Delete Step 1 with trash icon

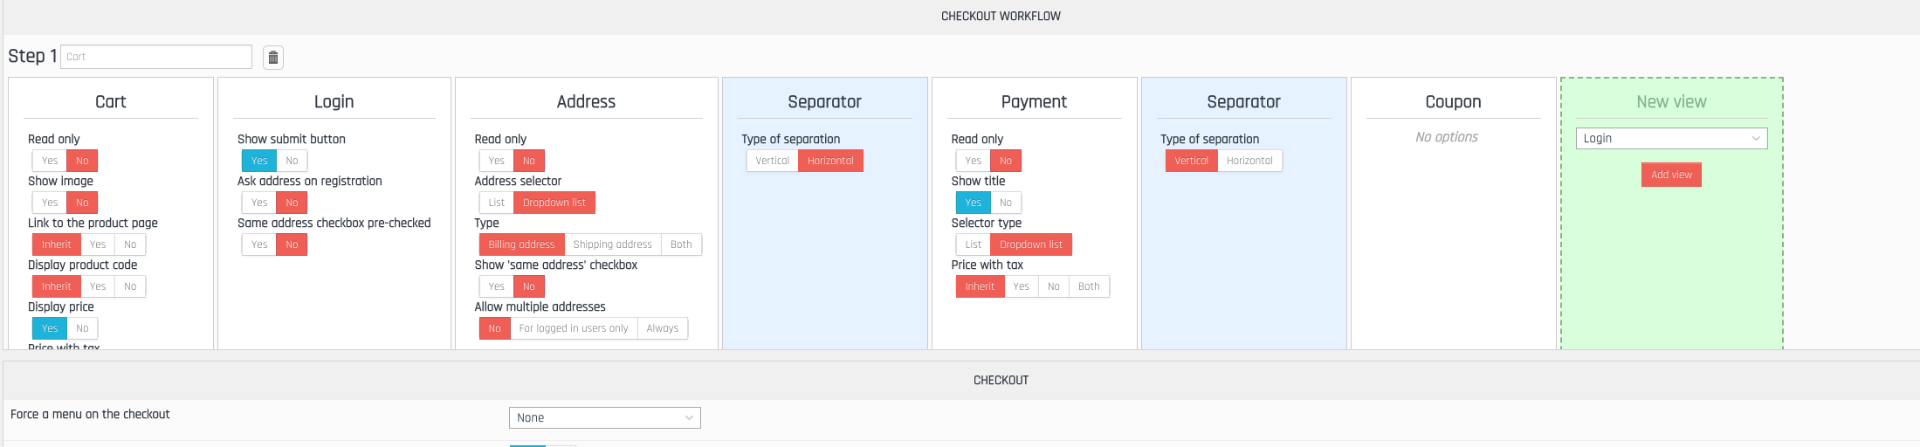click(273, 57)
